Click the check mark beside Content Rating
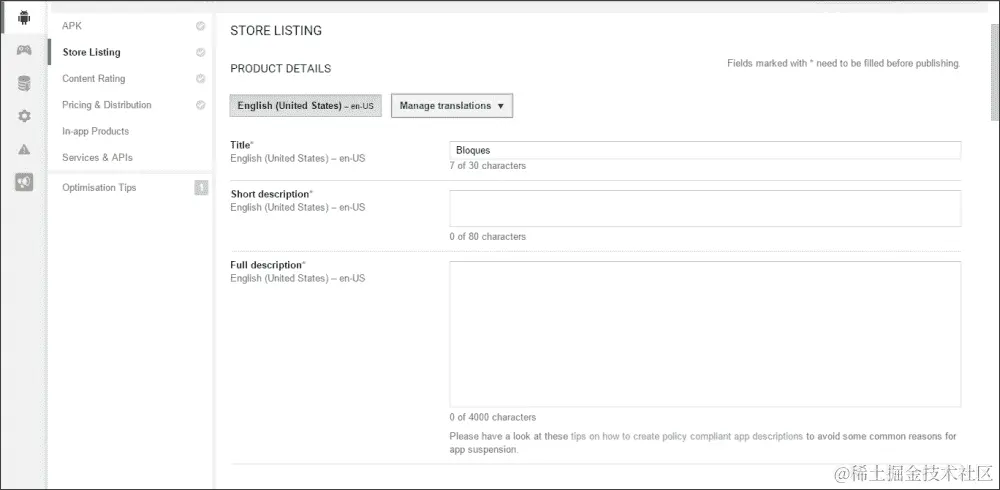Screen dimensions: 1000x490 (x=200, y=78)
